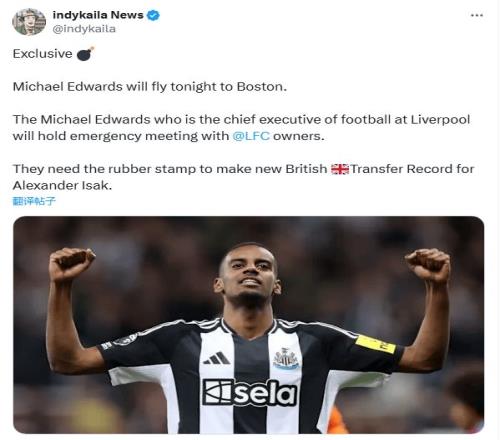Click the Adidas logo on the jersey

point(217,358)
